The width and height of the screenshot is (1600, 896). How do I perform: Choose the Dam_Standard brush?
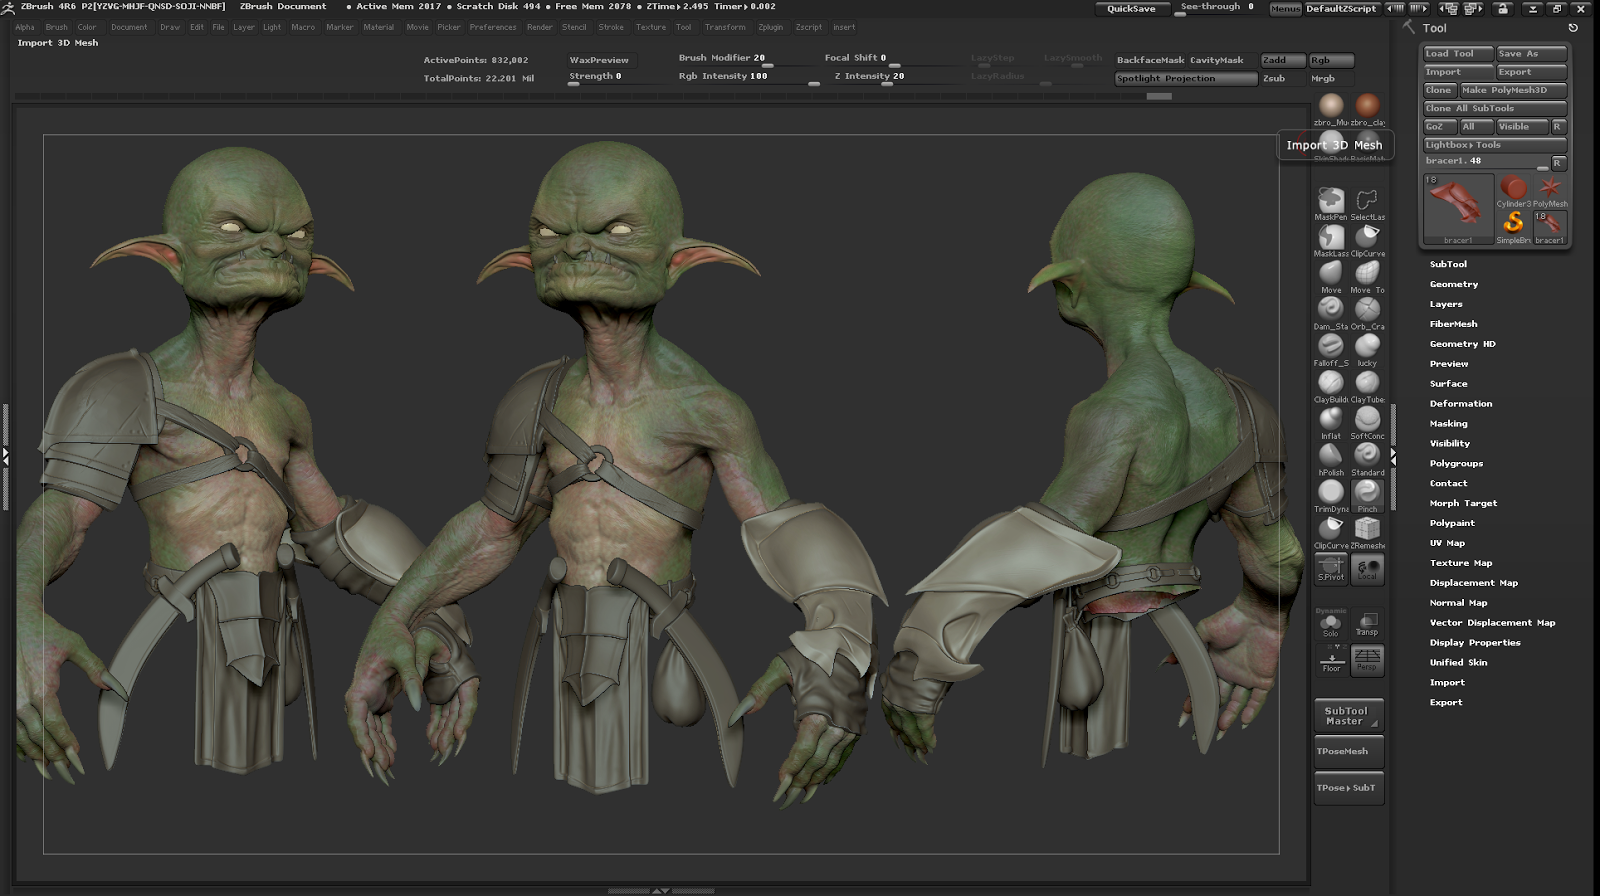tap(1331, 311)
